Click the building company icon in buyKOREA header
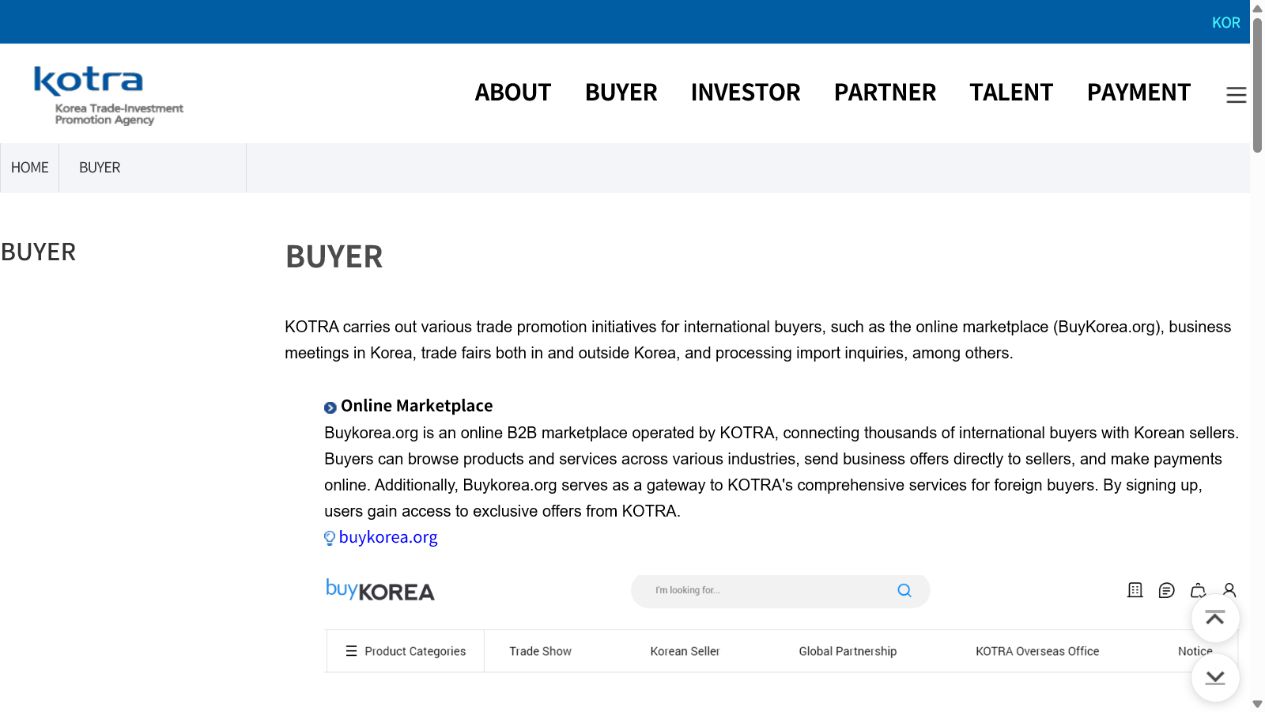The image size is (1265, 712). pos(1135,590)
